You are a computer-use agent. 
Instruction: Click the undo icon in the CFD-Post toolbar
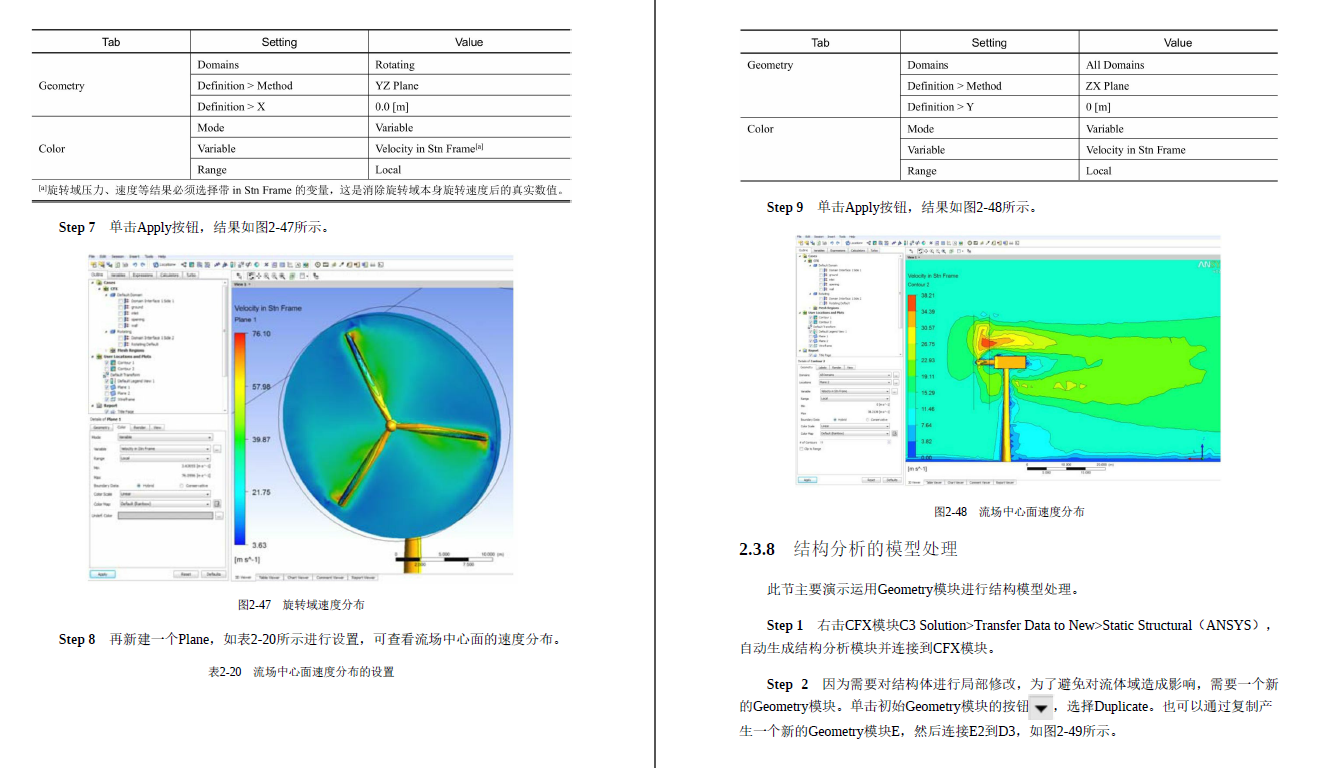click(x=134, y=265)
